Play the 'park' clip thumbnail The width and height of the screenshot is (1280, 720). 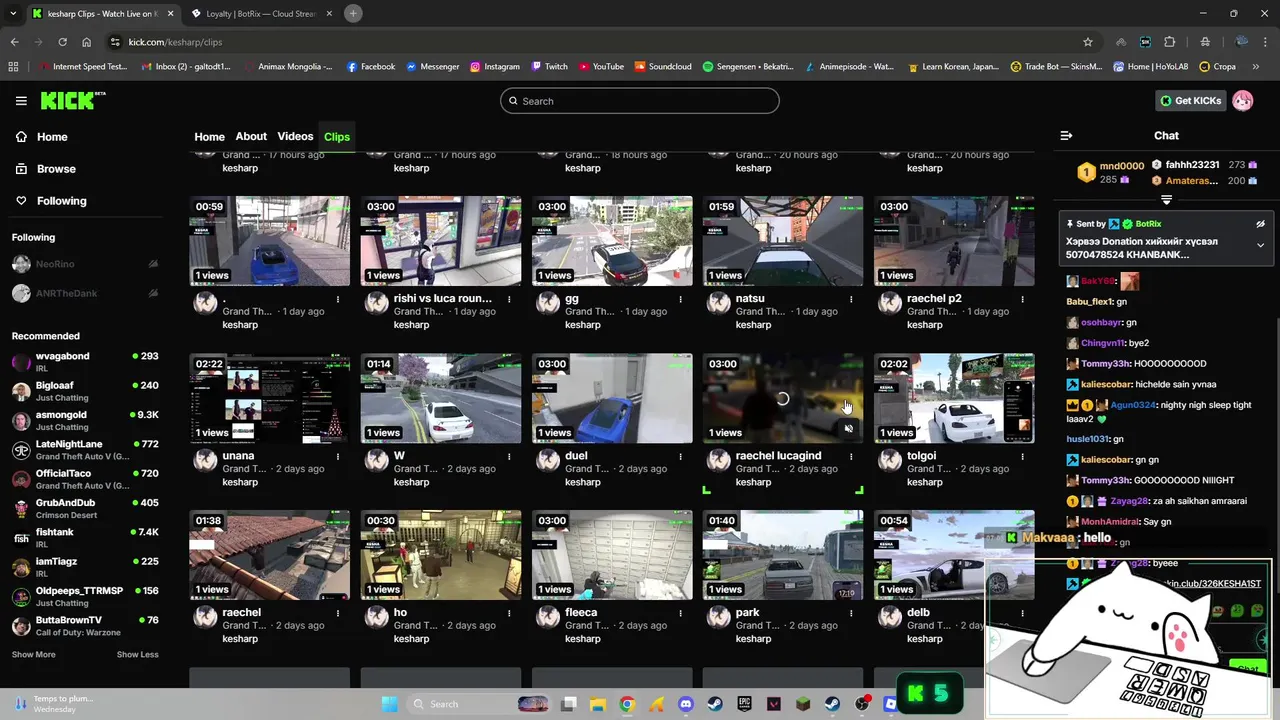[x=783, y=555]
